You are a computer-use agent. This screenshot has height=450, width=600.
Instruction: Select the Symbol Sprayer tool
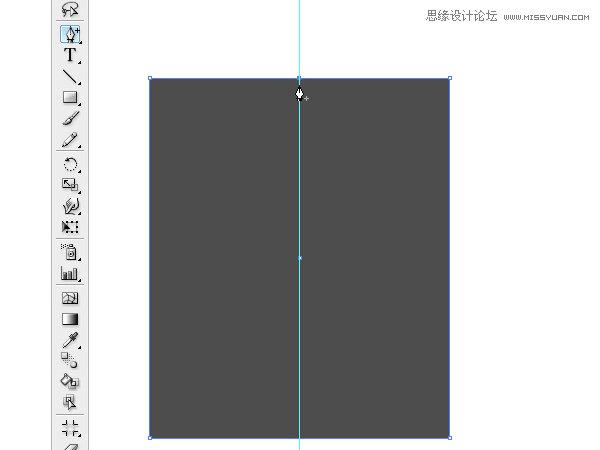pyautogui.click(x=70, y=252)
